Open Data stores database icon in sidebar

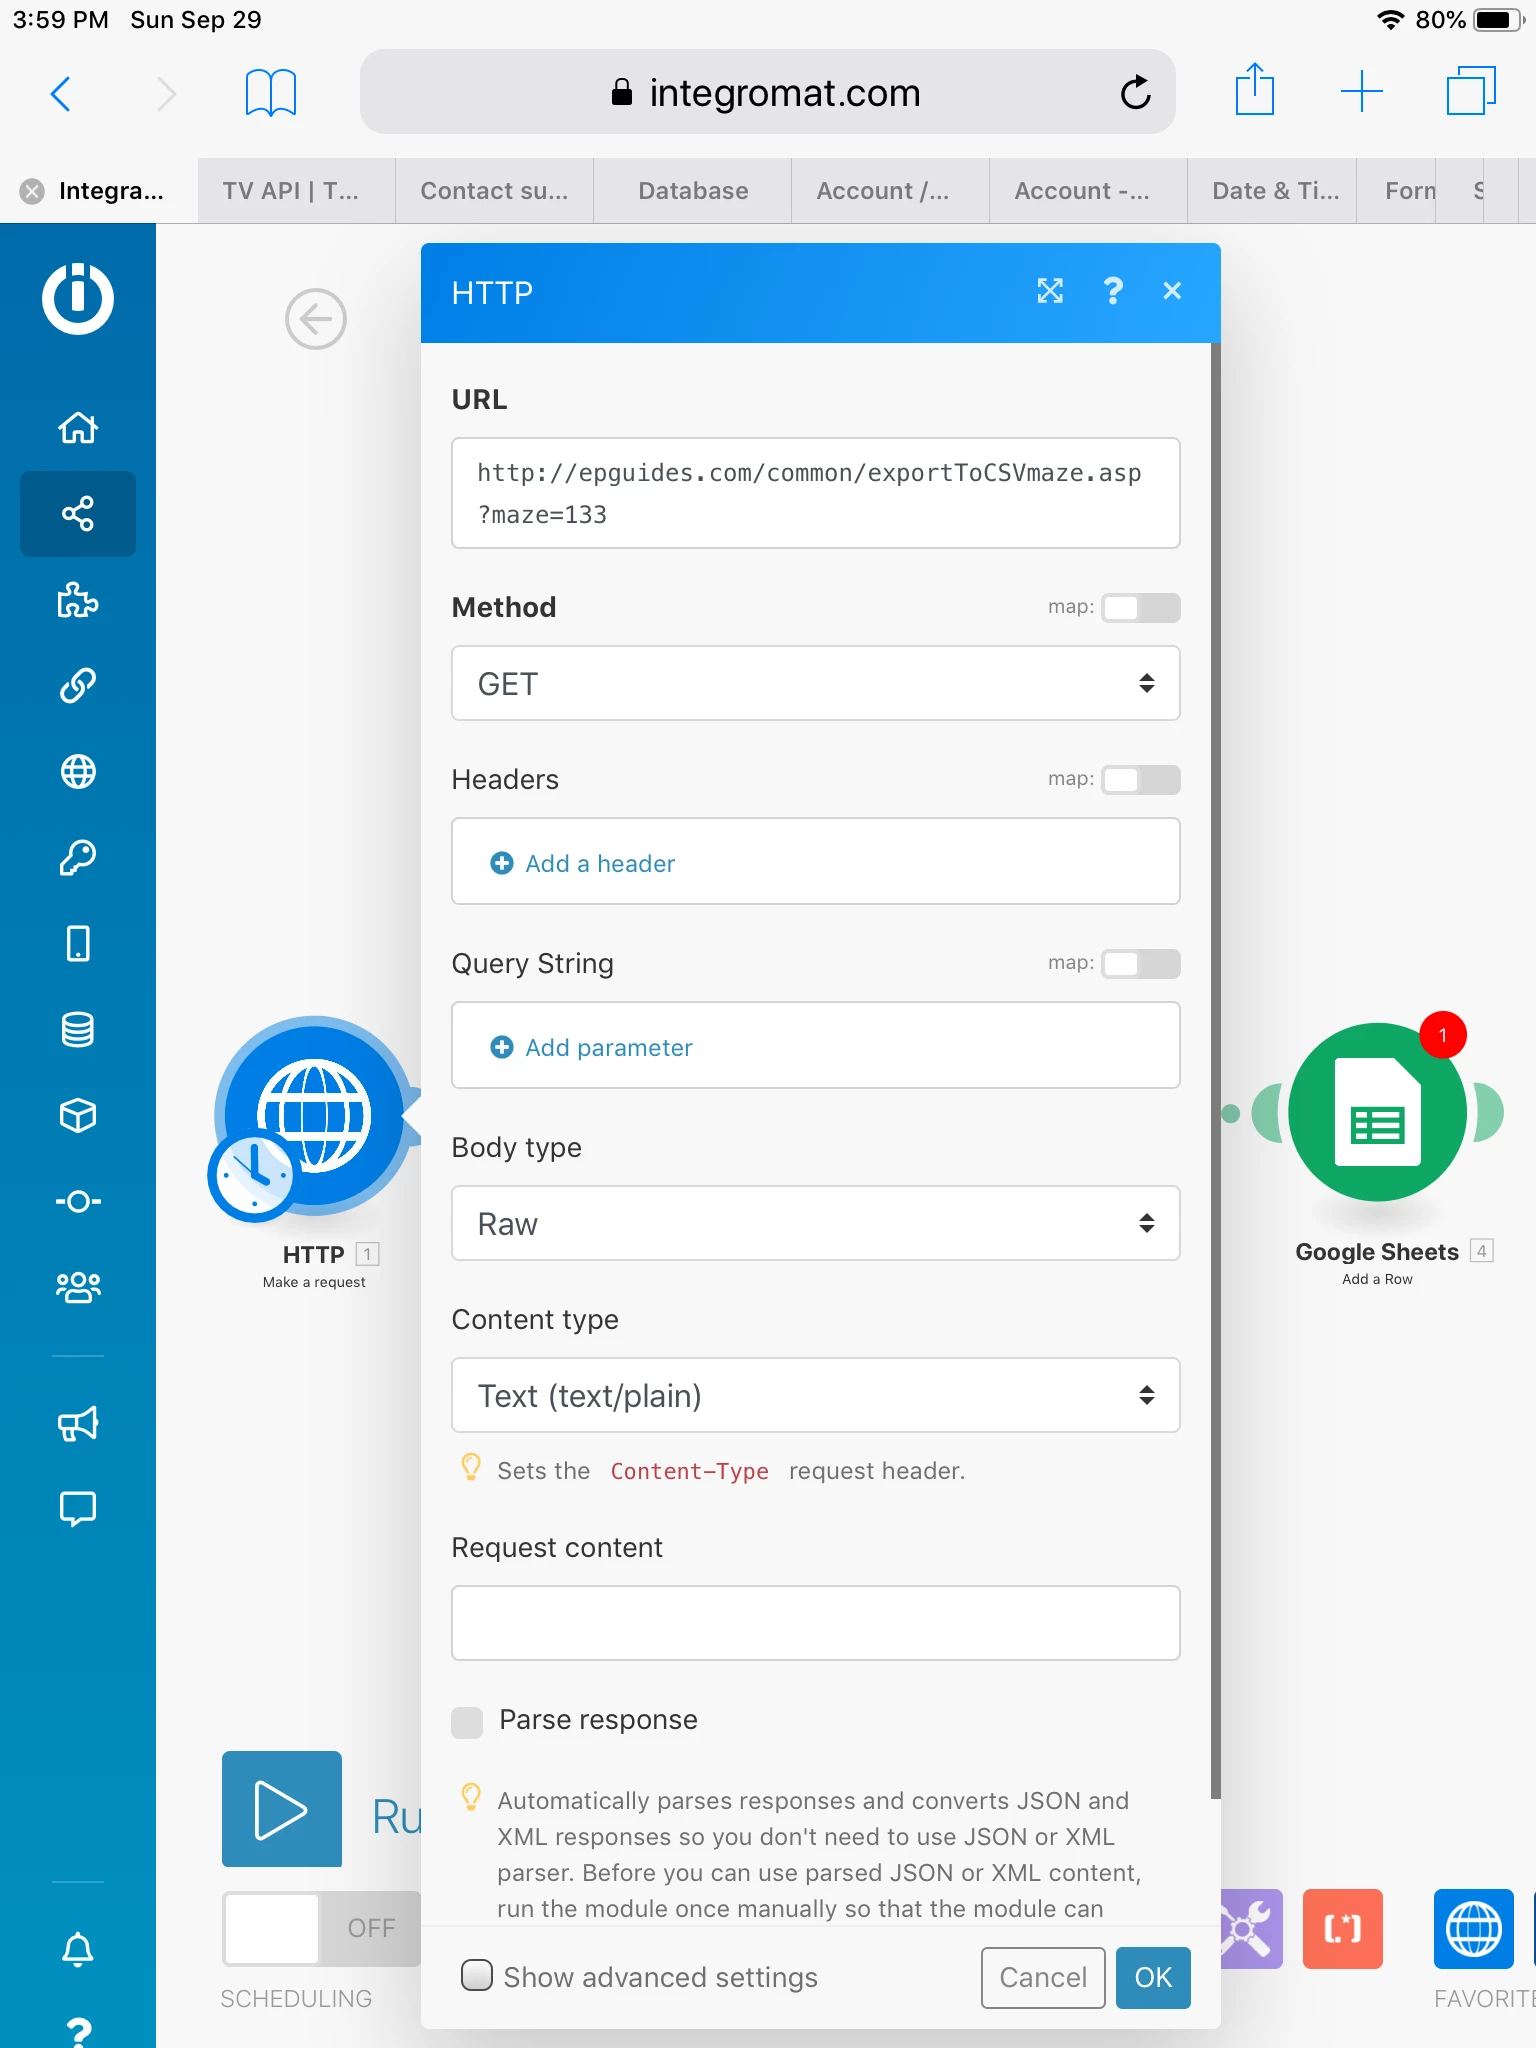point(78,1030)
